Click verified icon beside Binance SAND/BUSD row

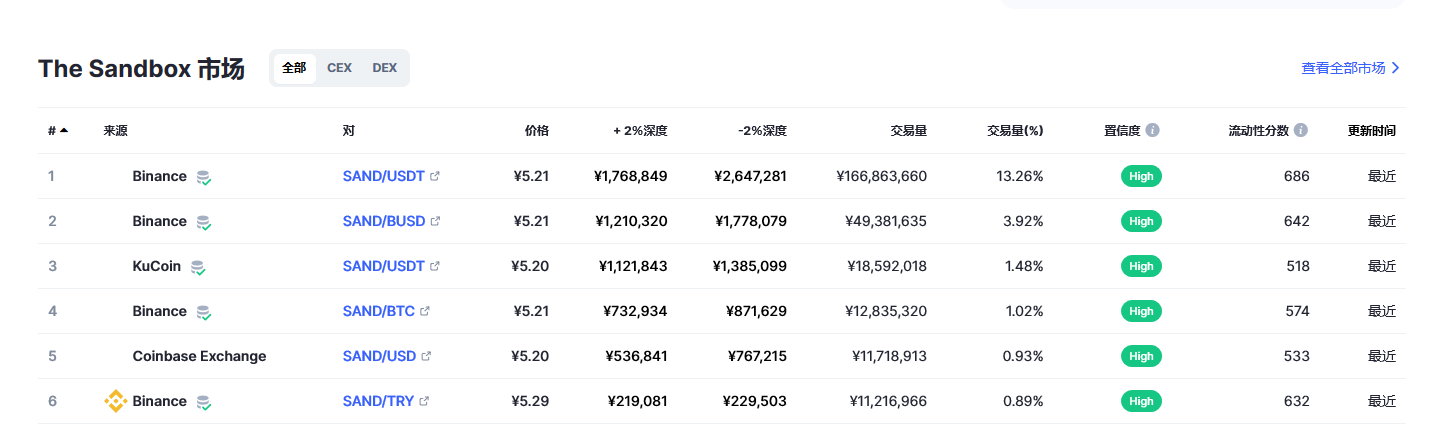coord(203,222)
